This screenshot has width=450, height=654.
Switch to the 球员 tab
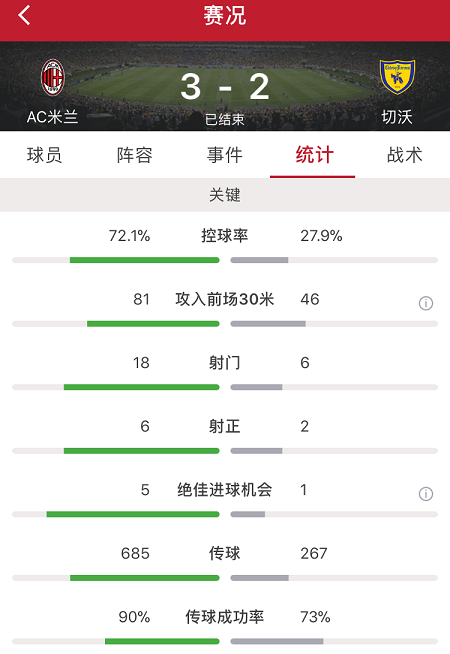pyautogui.click(x=45, y=155)
